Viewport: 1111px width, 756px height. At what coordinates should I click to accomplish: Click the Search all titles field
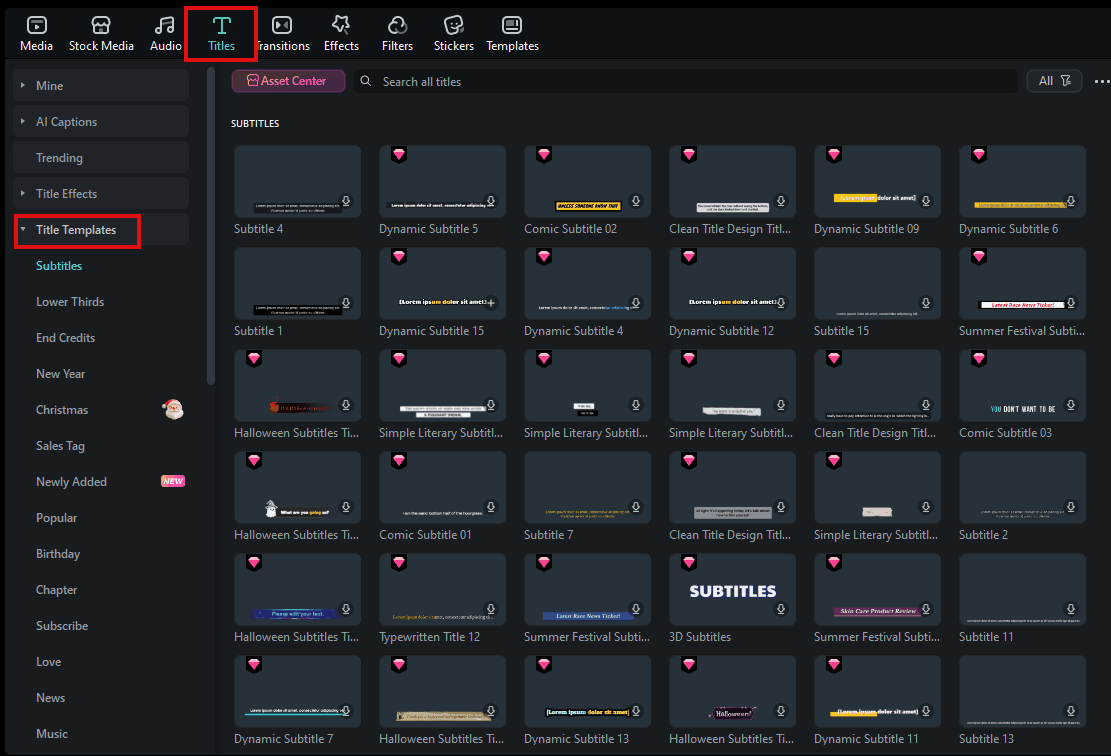685,81
